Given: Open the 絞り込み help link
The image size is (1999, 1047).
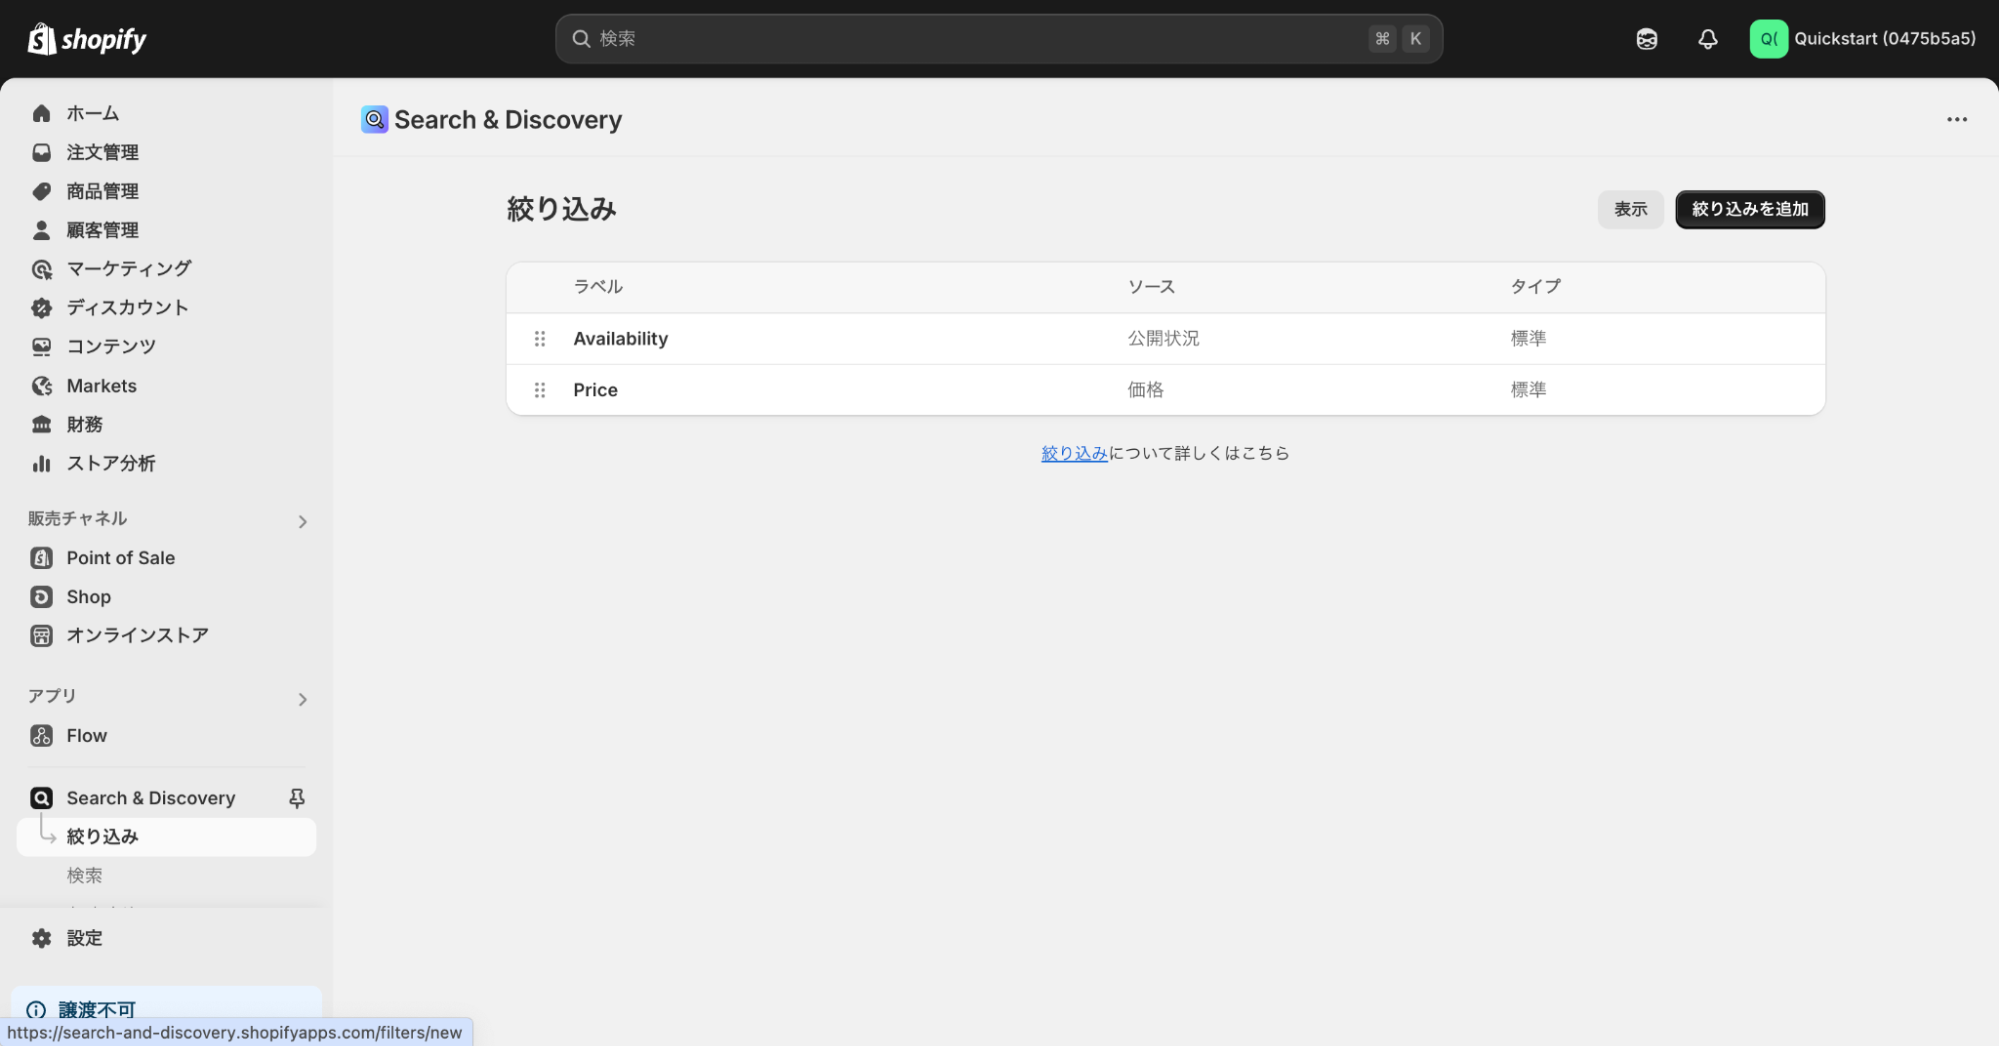Looking at the screenshot, I should tap(1073, 452).
